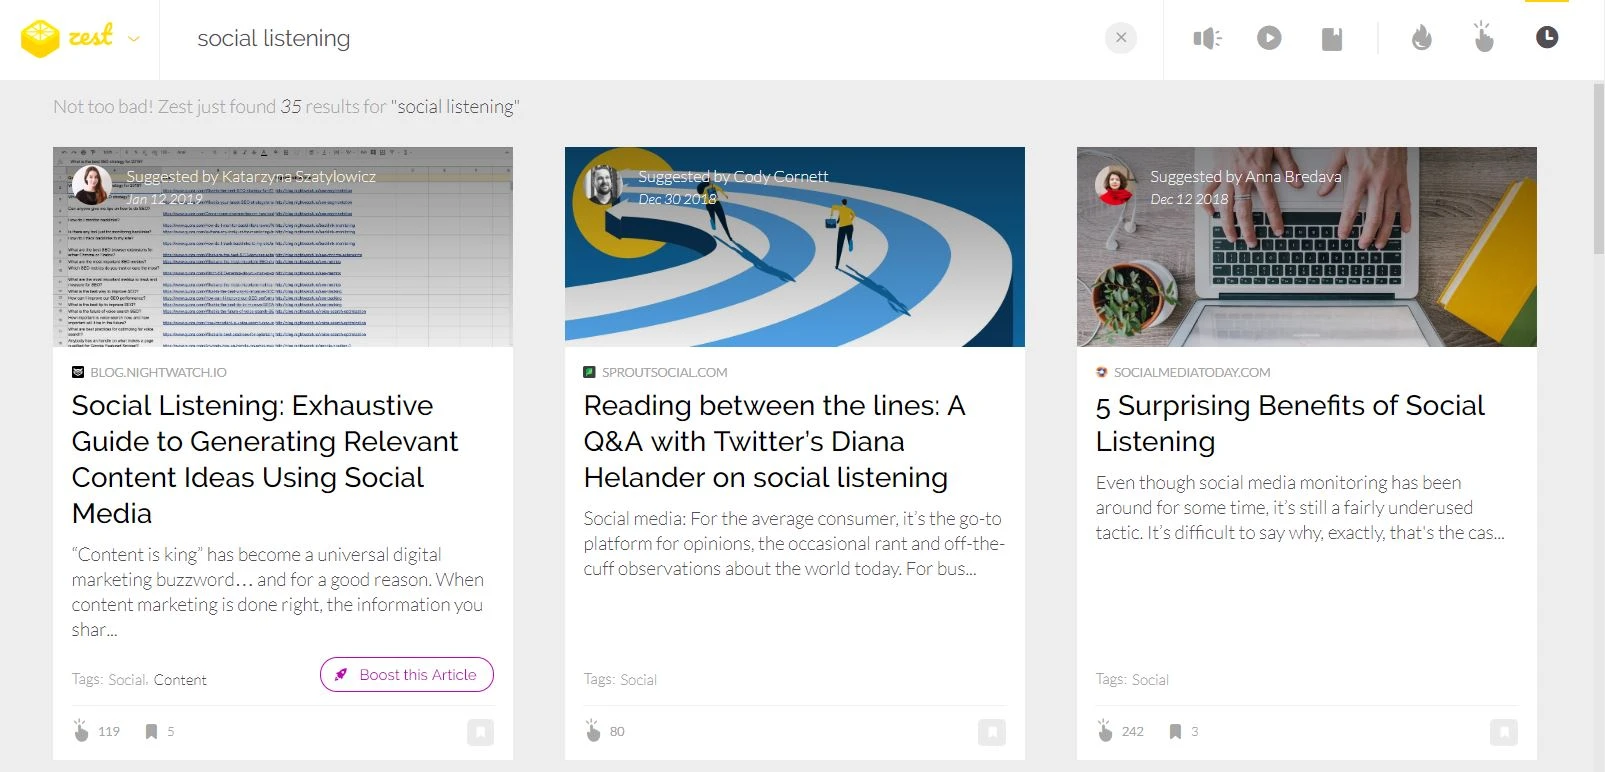Sort results by recent clock icon

(1546, 38)
